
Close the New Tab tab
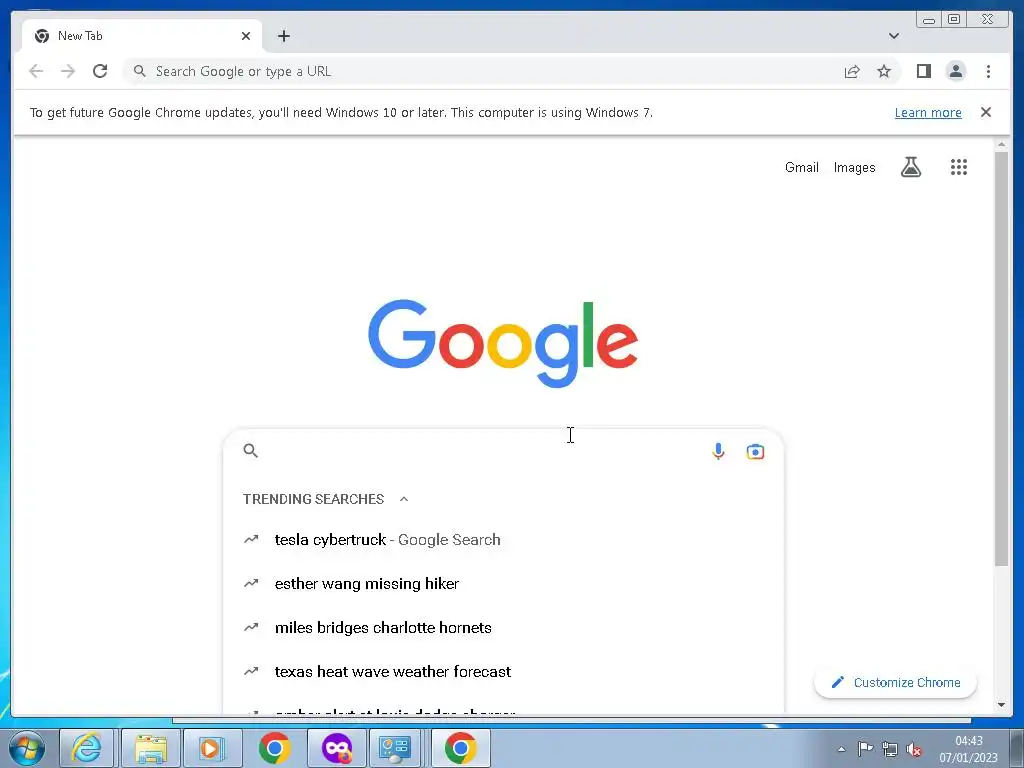click(x=246, y=36)
